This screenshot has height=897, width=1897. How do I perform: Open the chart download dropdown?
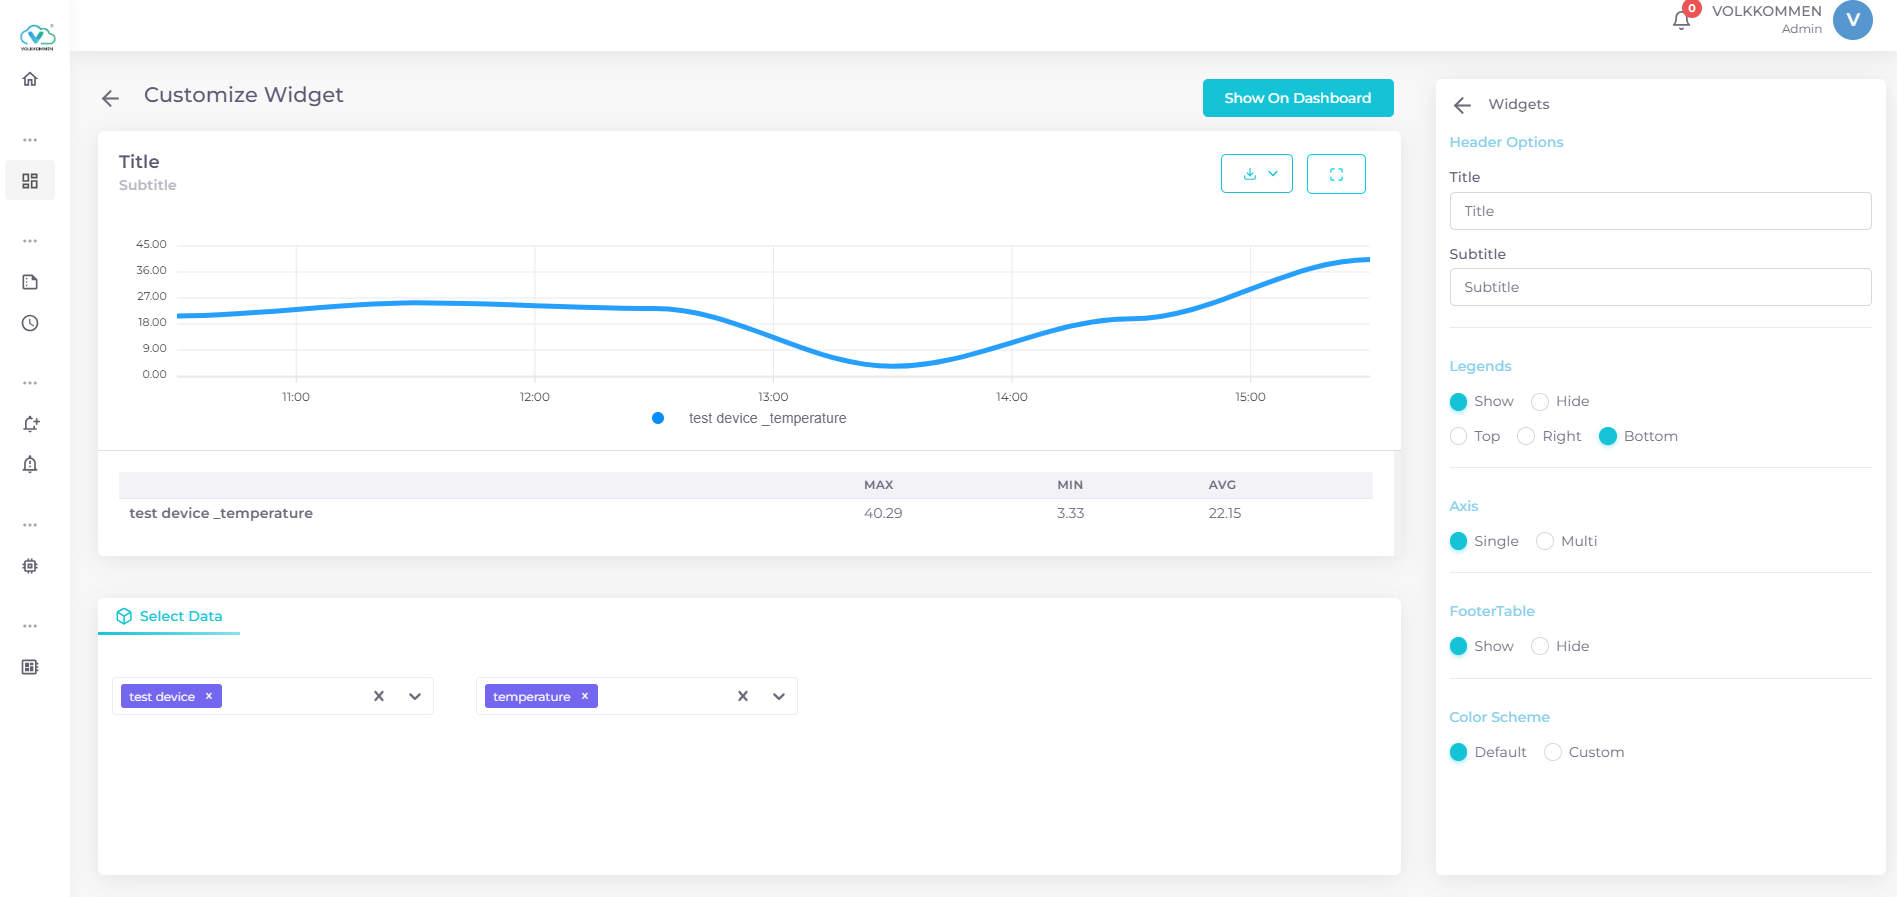point(1257,174)
